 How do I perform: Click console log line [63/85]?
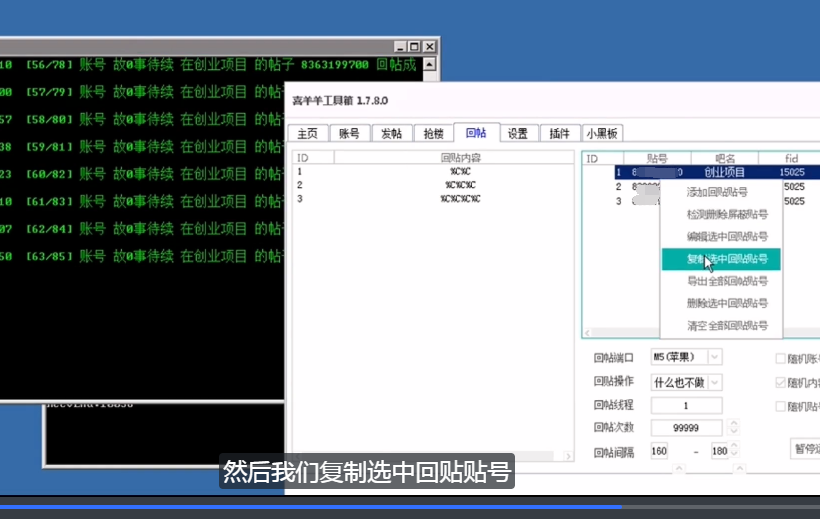142,256
